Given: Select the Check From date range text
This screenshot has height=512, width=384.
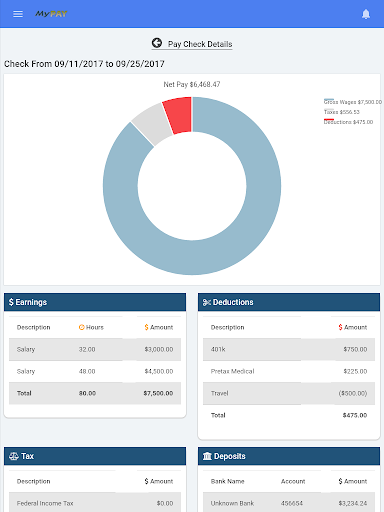Looking at the screenshot, I should pyautogui.click(x=84, y=64).
